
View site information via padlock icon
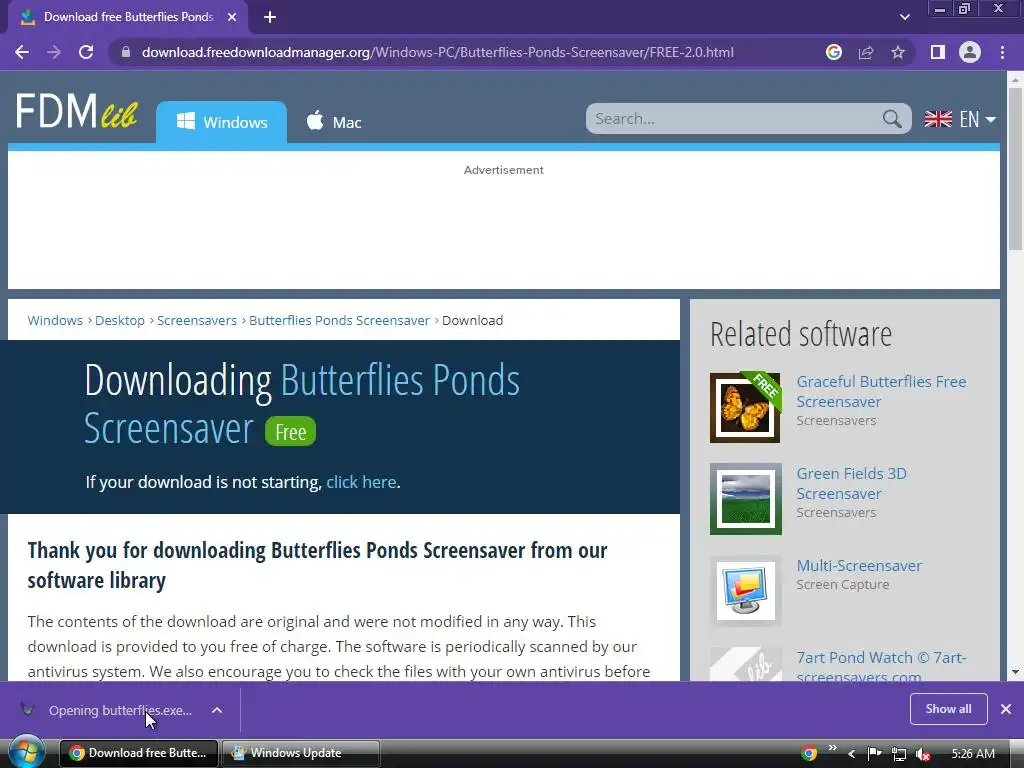[126, 52]
